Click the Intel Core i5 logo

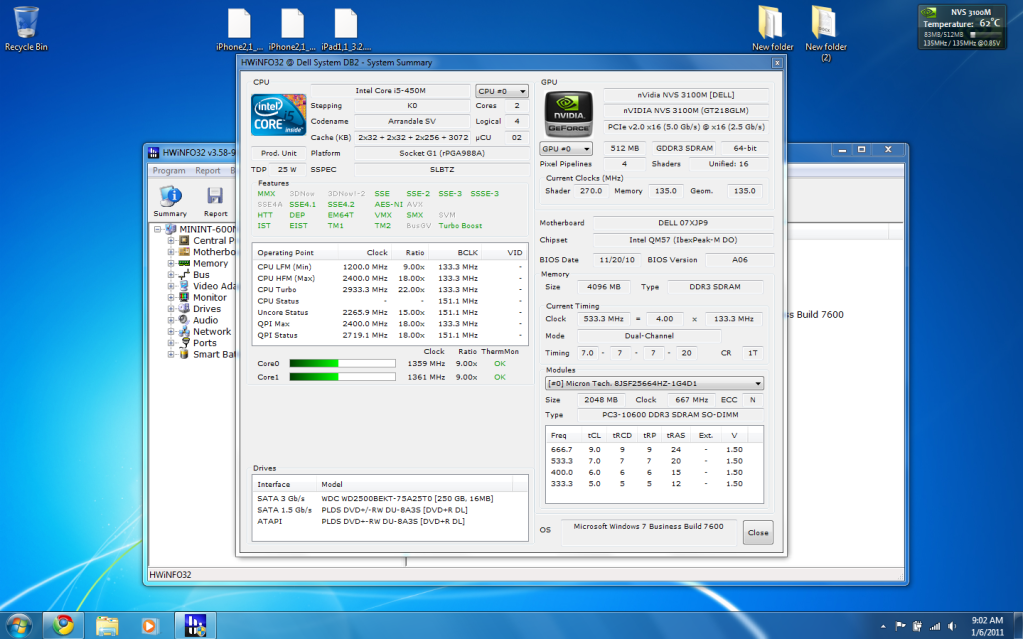(279, 115)
